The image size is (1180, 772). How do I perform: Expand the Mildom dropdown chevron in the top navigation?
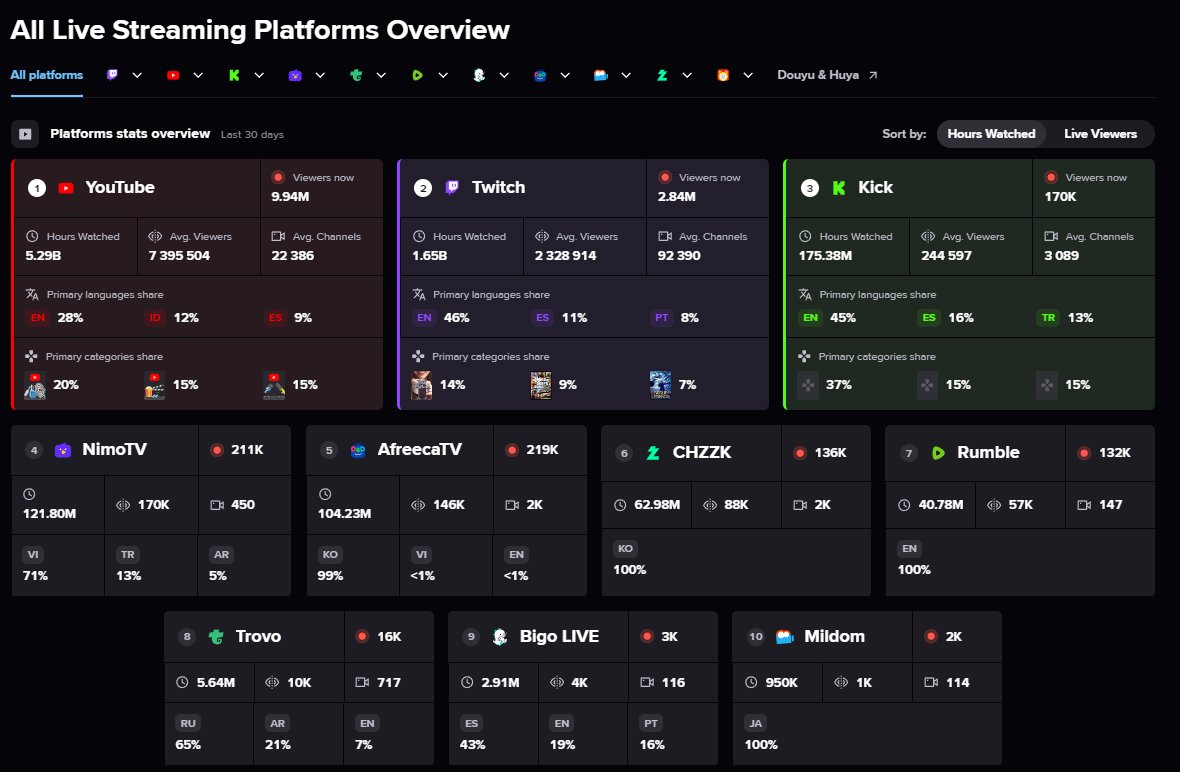click(x=625, y=75)
